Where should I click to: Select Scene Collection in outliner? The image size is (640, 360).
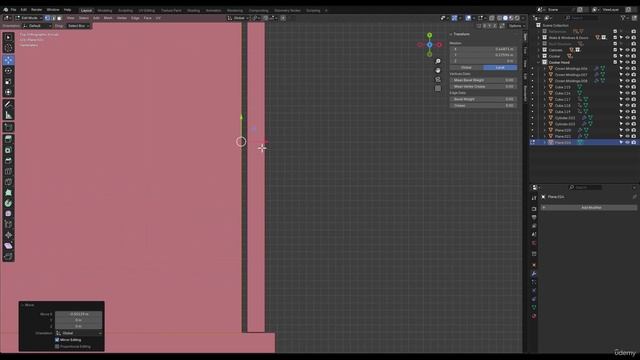click(555, 25)
